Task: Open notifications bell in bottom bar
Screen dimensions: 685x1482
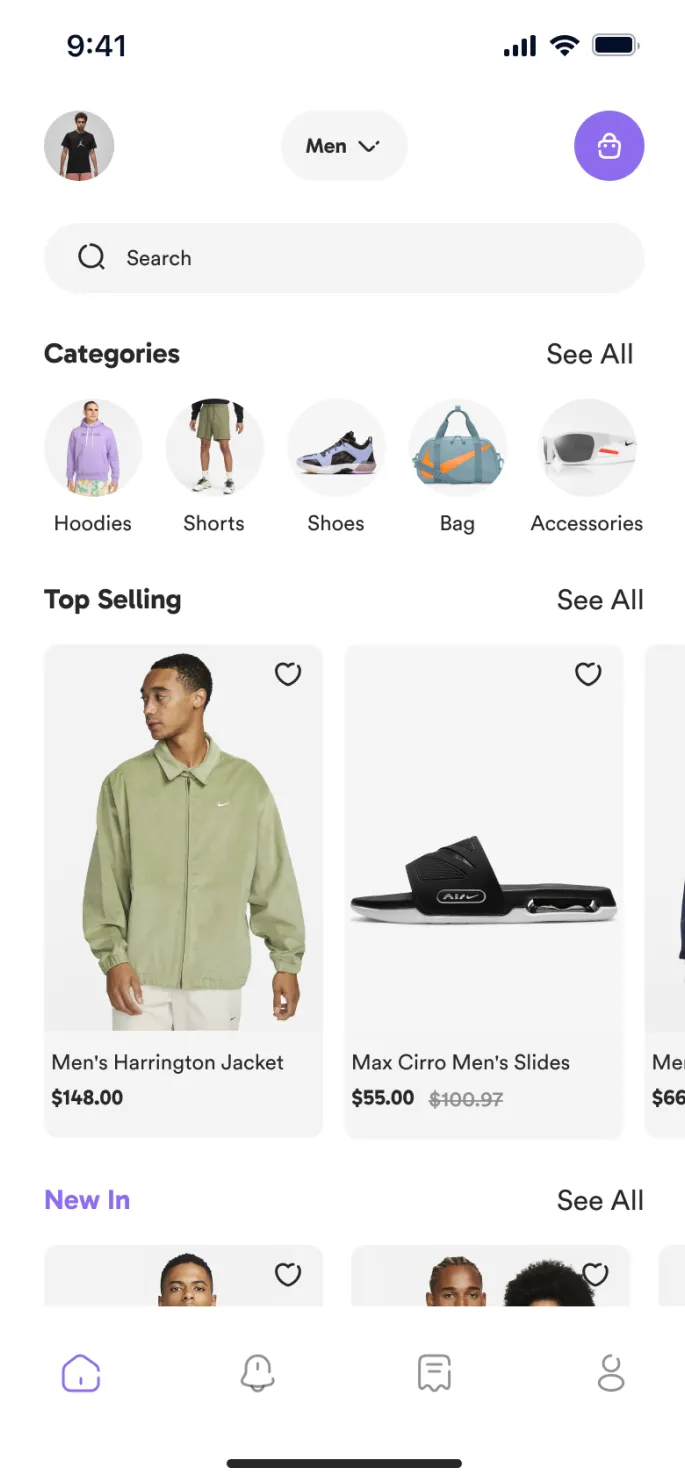Action: pos(258,1373)
